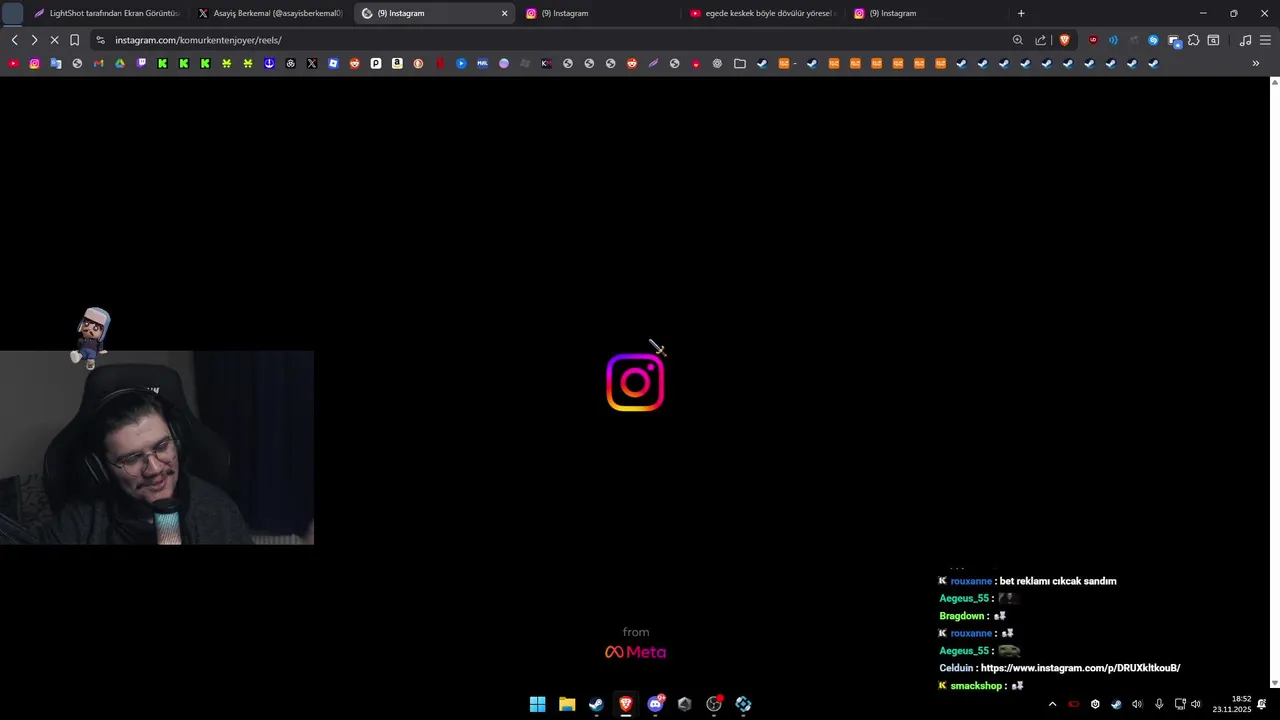The height and width of the screenshot is (720, 1280).
Task: Open the Brave hamburger menu
Action: coord(1266,40)
